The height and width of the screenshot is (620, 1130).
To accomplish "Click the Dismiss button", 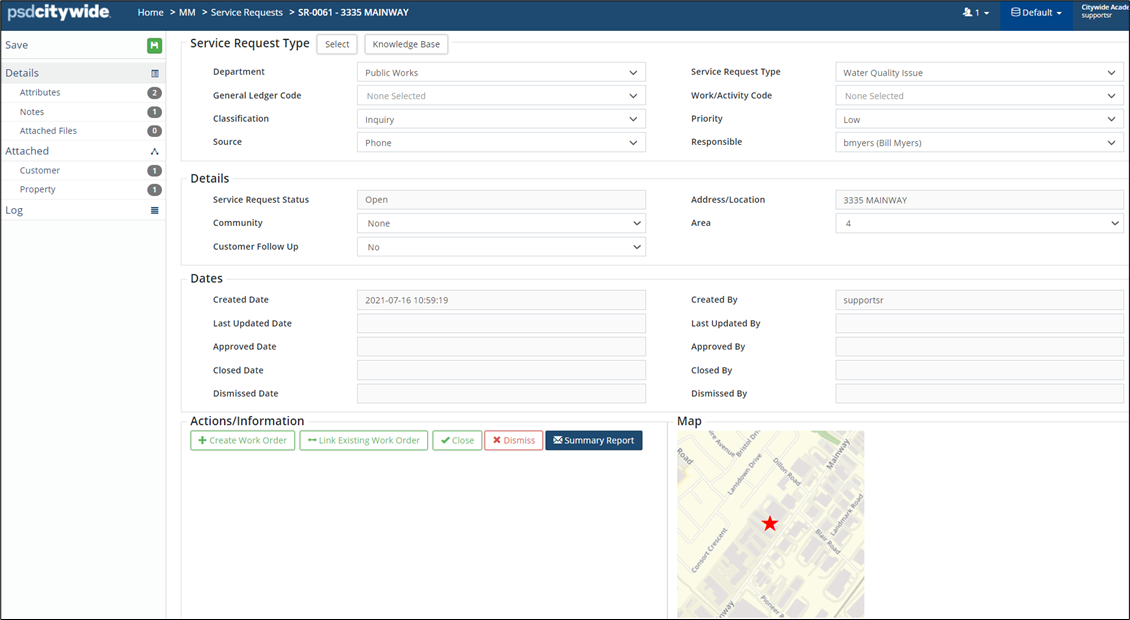I will 513,441.
